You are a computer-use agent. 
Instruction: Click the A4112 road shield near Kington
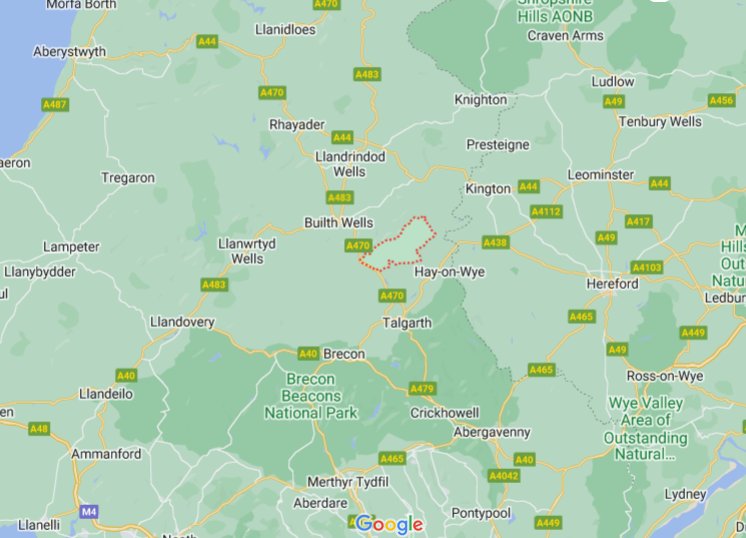[x=546, y=211]
